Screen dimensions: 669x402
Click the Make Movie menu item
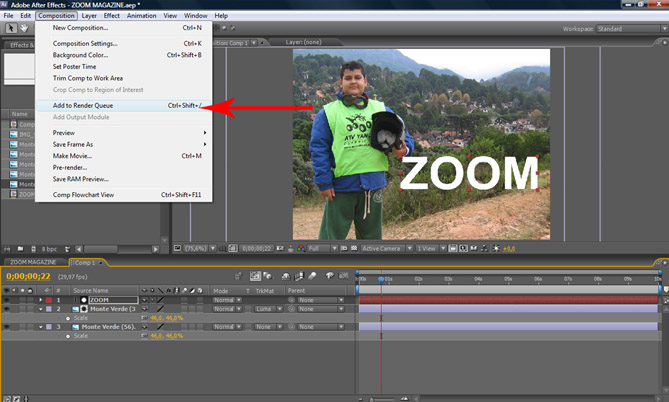click(73, 156)
